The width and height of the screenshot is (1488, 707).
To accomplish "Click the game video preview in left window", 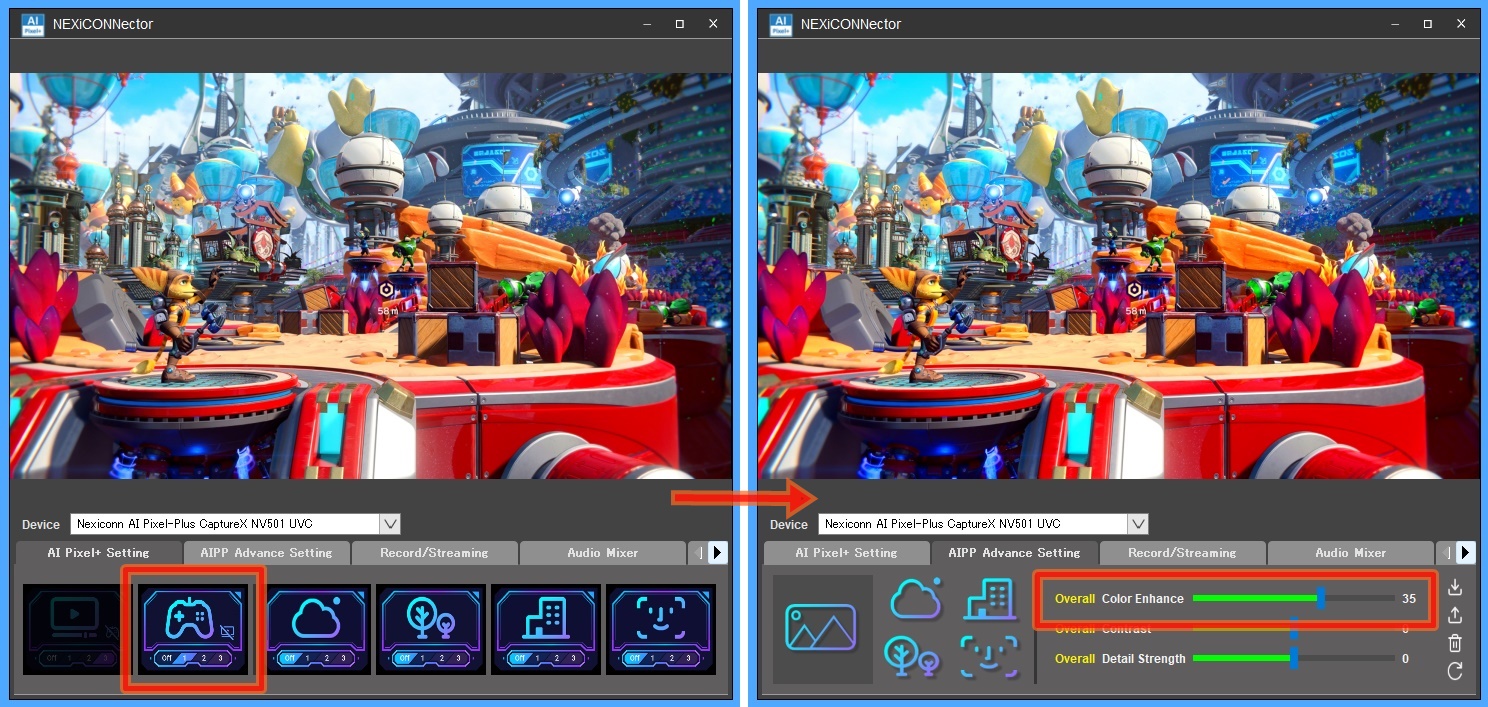I will click(371, 276).
